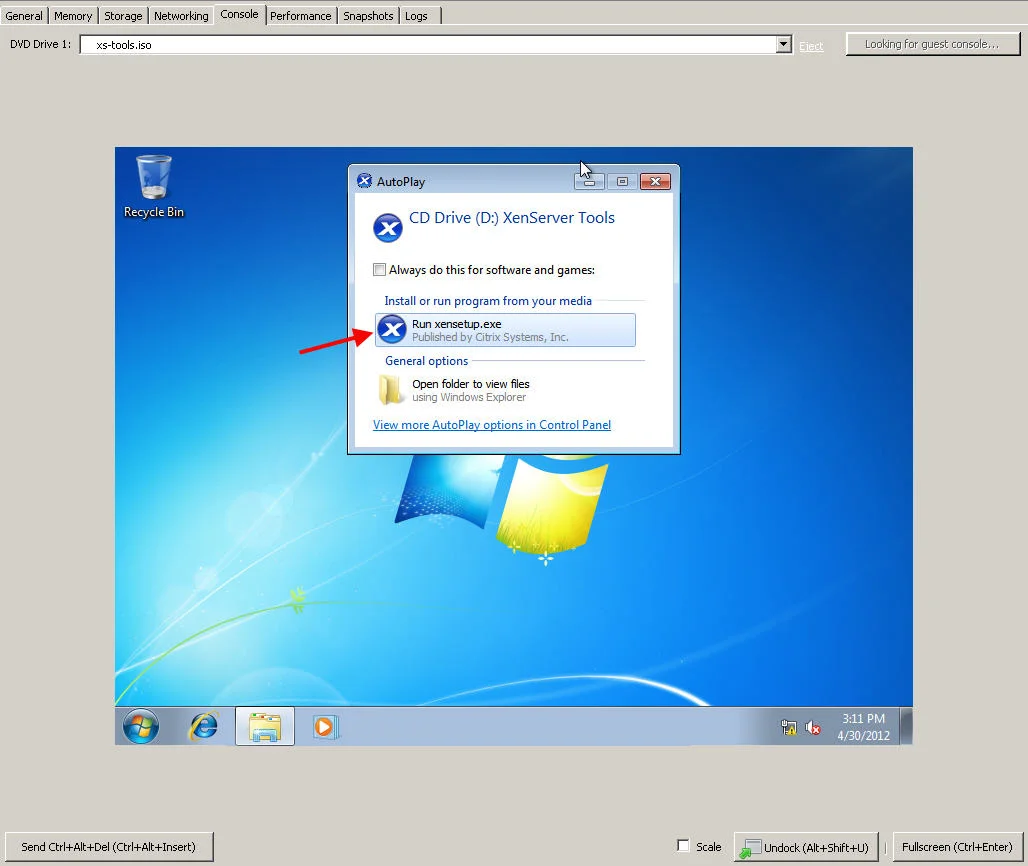This screenshot has height=866, width=1028.
Task: Switch to the Performance tab
Action: click(x=300, y=16)
